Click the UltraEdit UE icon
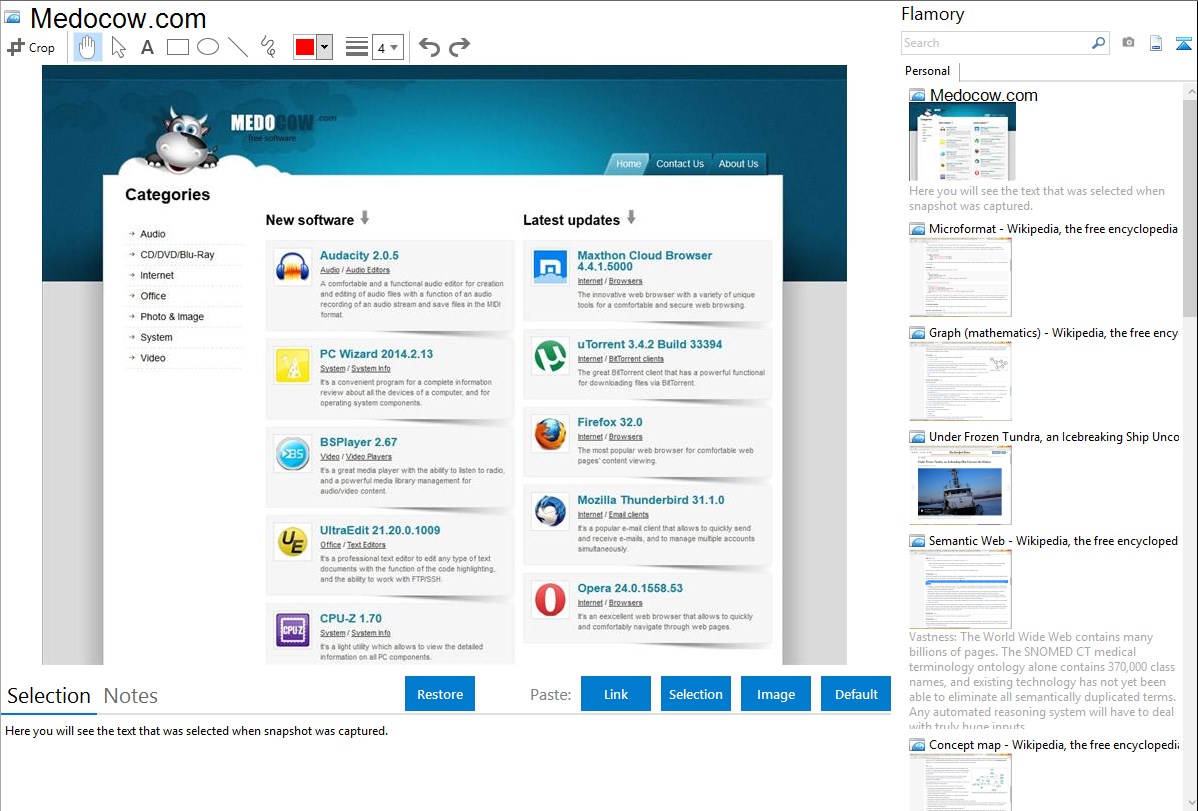 pos(292,542)
